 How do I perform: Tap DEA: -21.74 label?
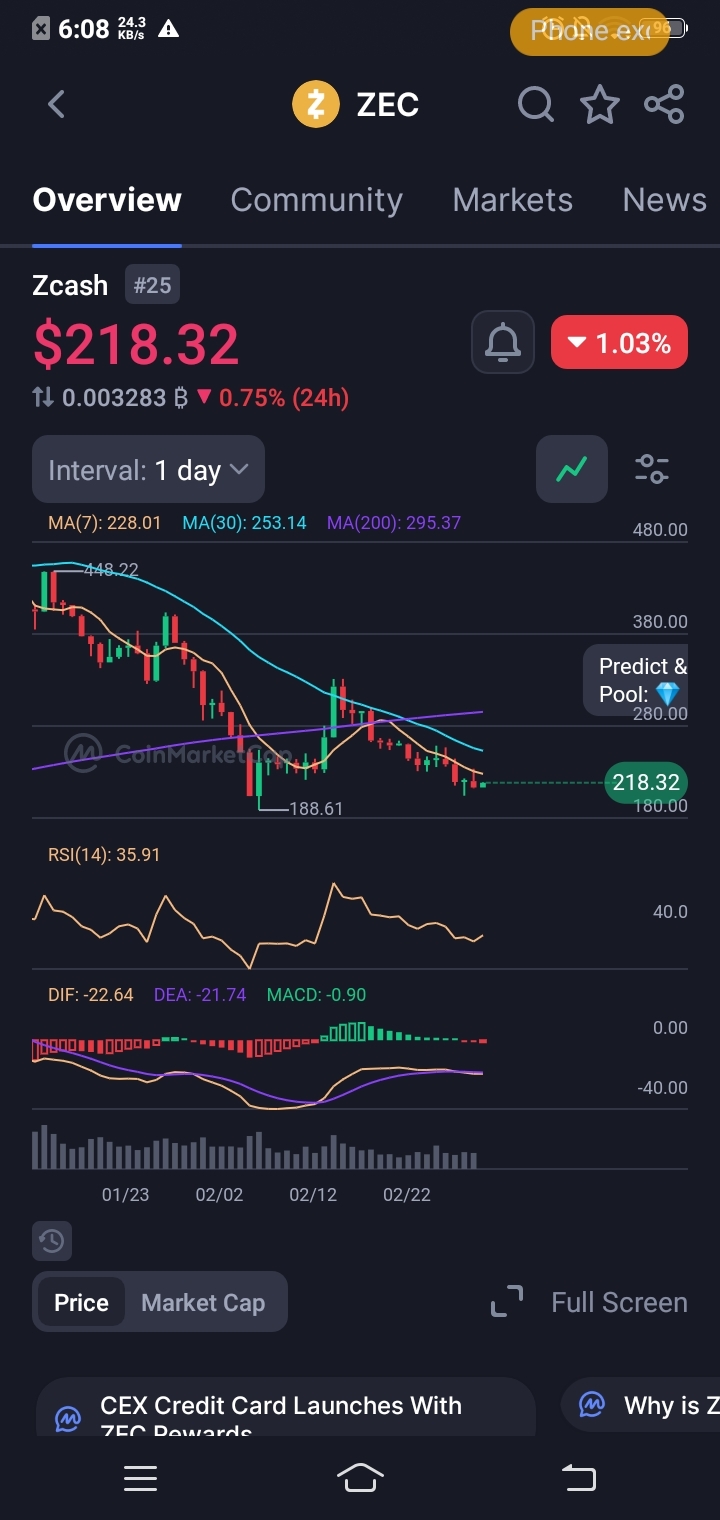point(200,995)
